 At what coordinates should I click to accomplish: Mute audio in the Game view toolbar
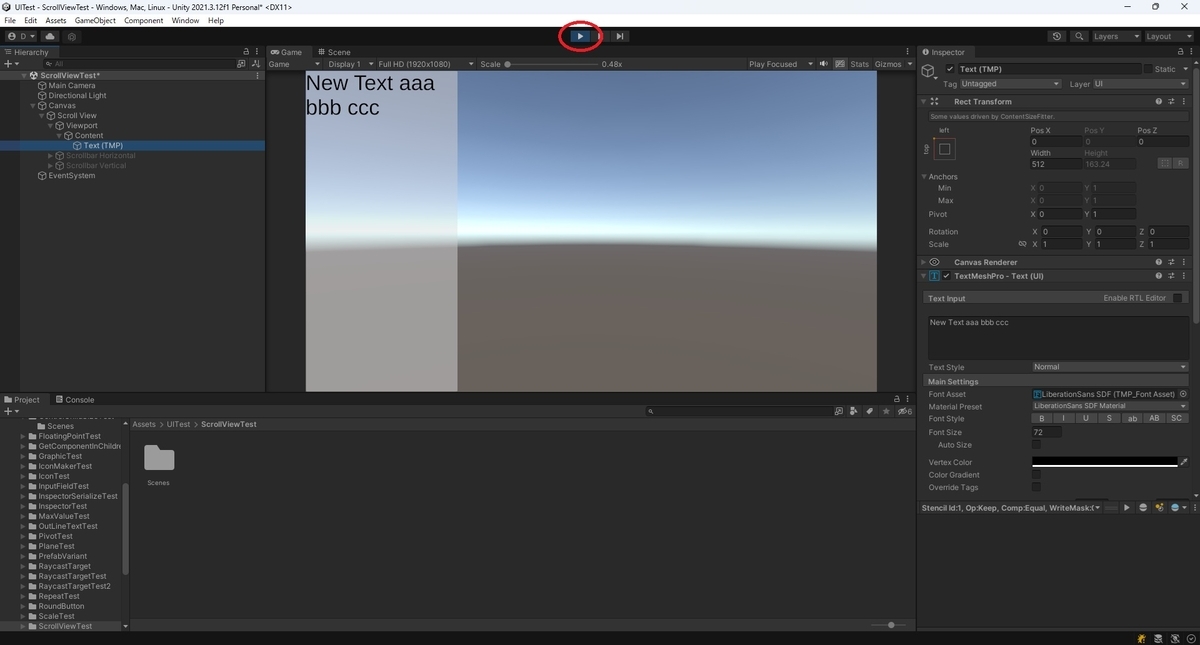coord(824,63)
